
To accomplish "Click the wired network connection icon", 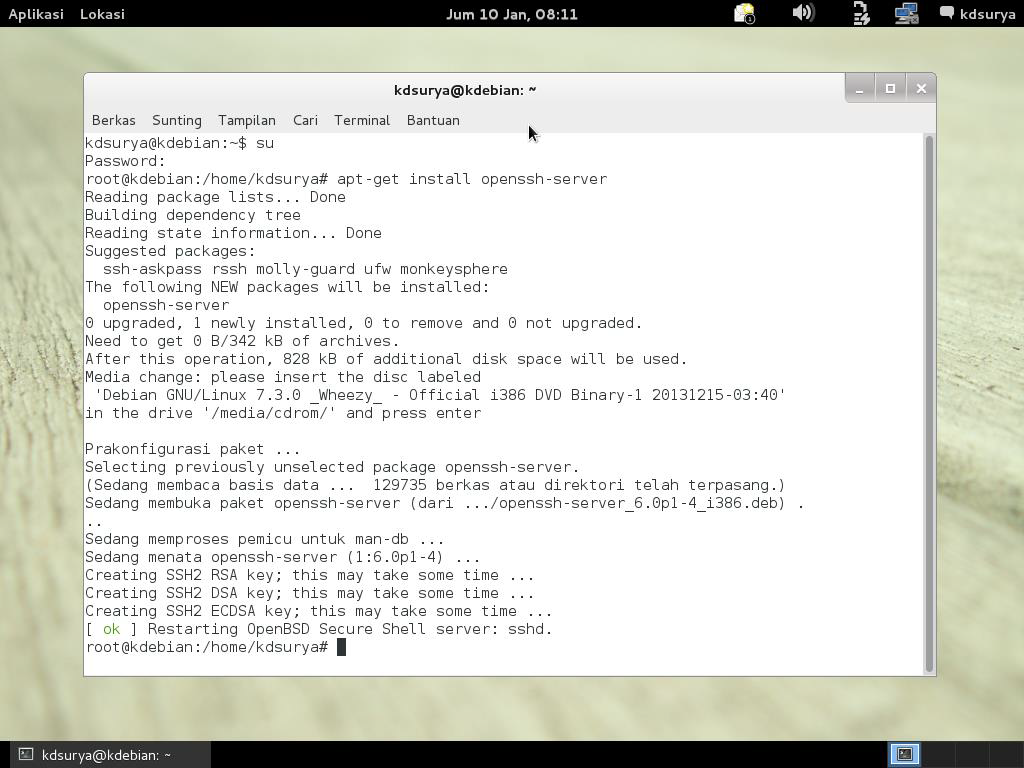I will click(x=906, y=14).
